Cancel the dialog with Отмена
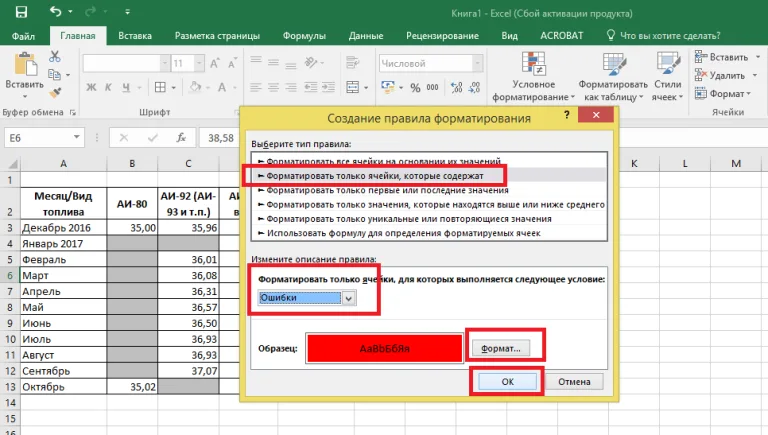Image resolution: width=768 pixels, height=435 pixels. 574,382
